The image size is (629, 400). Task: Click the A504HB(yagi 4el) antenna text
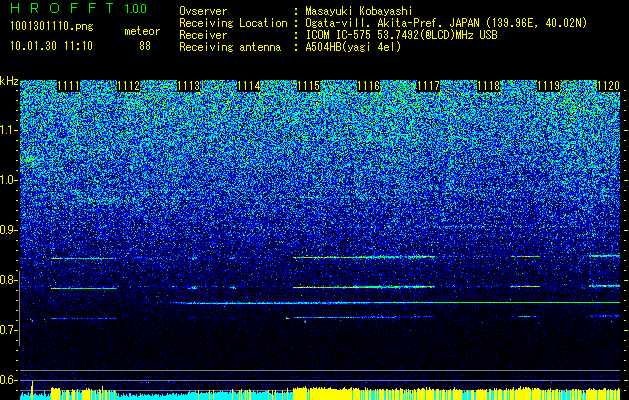[353, 47]
